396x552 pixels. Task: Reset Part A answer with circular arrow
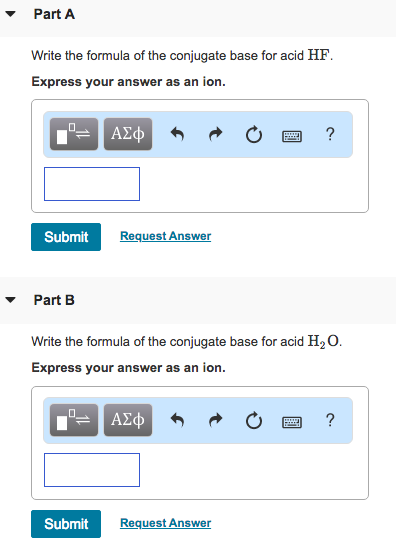[254, 134]
